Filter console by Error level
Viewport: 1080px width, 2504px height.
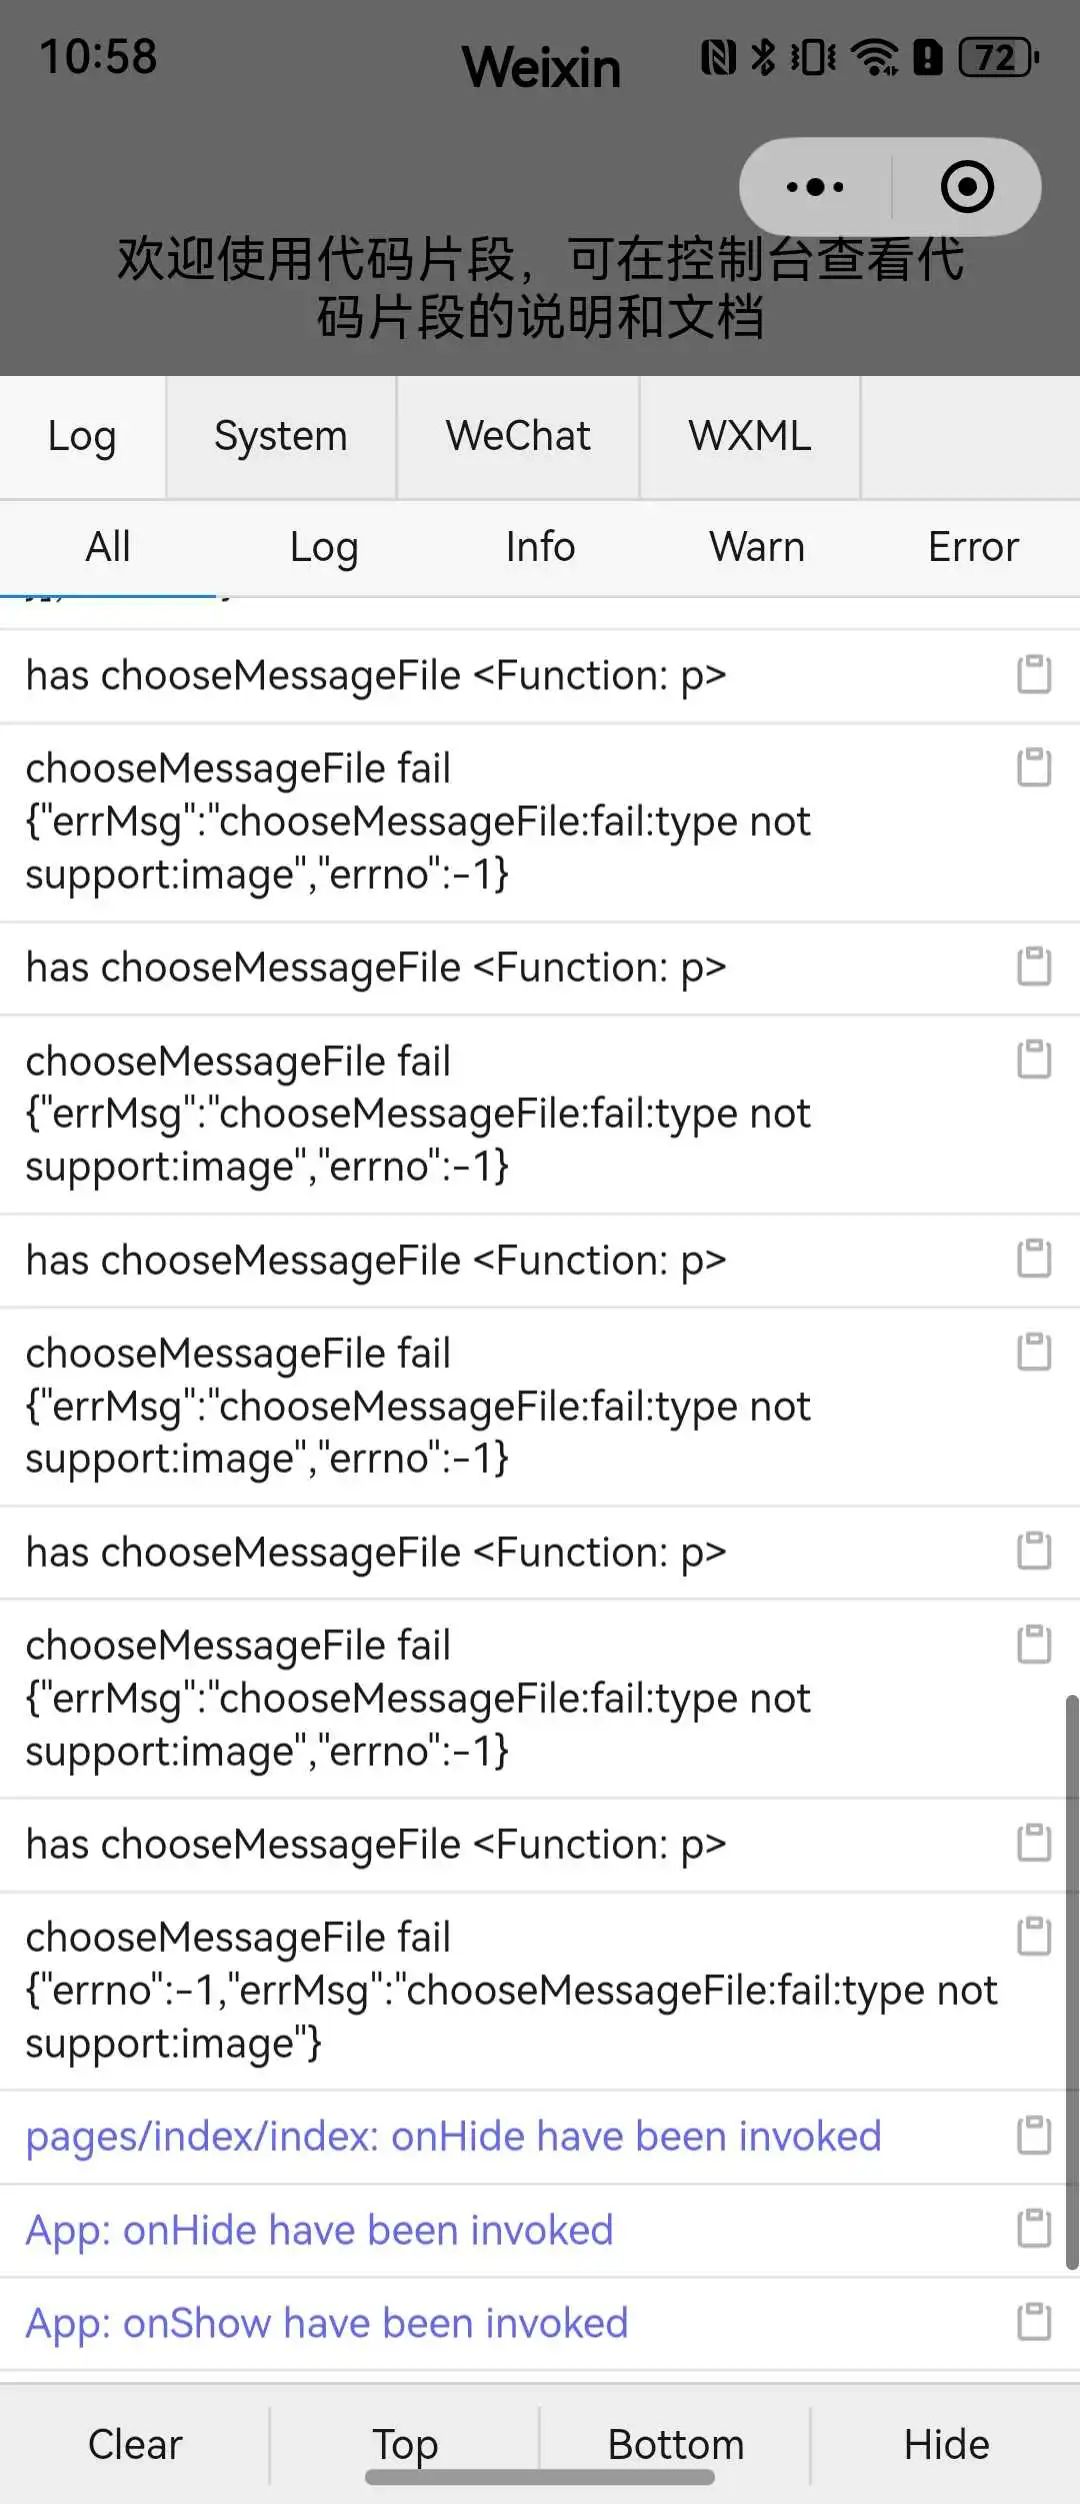(973, 547)
